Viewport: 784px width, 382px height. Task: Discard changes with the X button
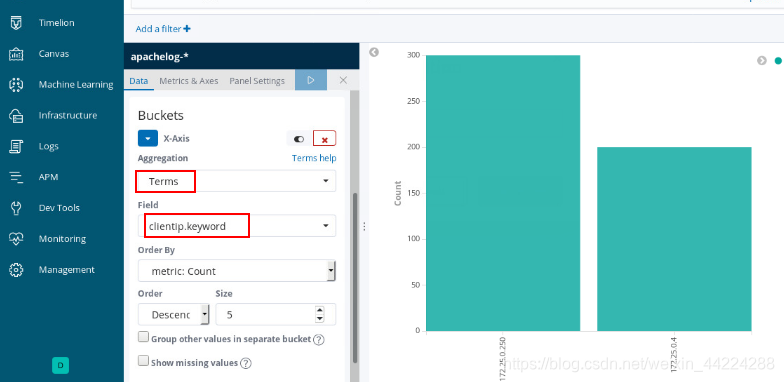pyautogui.click(x=343, y=80)
